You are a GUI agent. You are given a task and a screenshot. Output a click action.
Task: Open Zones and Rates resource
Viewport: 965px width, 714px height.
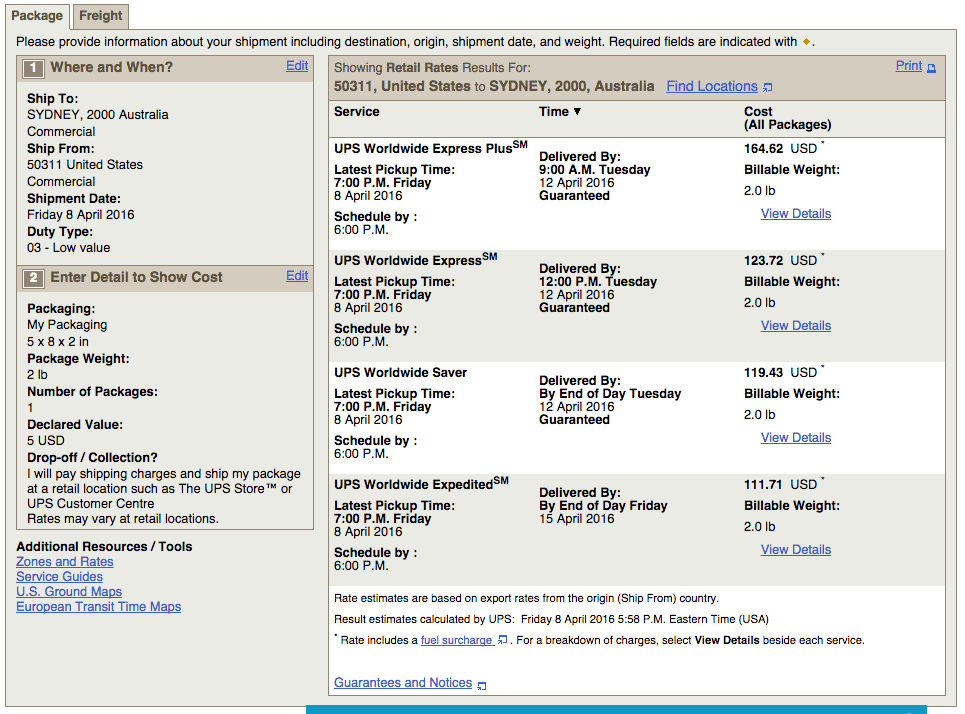coord(65,562)
